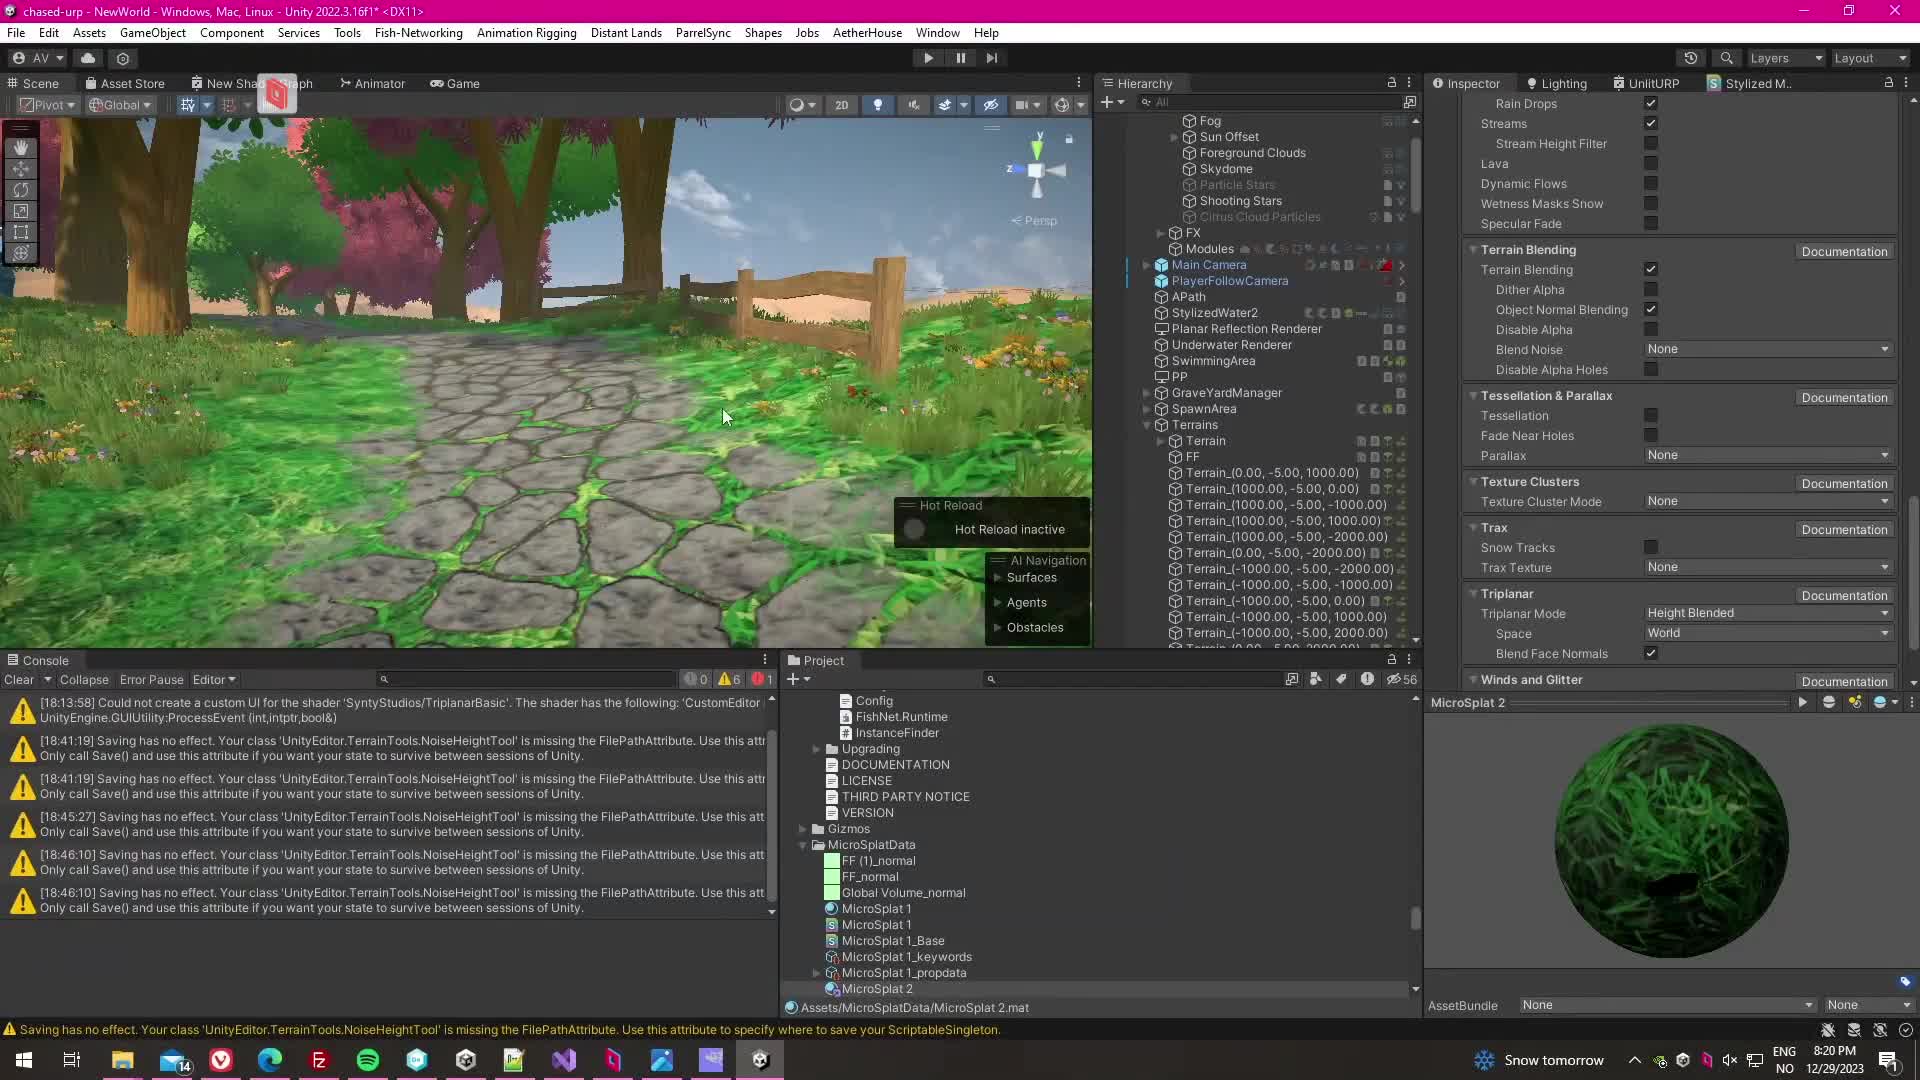Screen dimensions: 1920x1080
Task: Uncheck the Terrain Blending checkbox
Action: (1650, 270)
